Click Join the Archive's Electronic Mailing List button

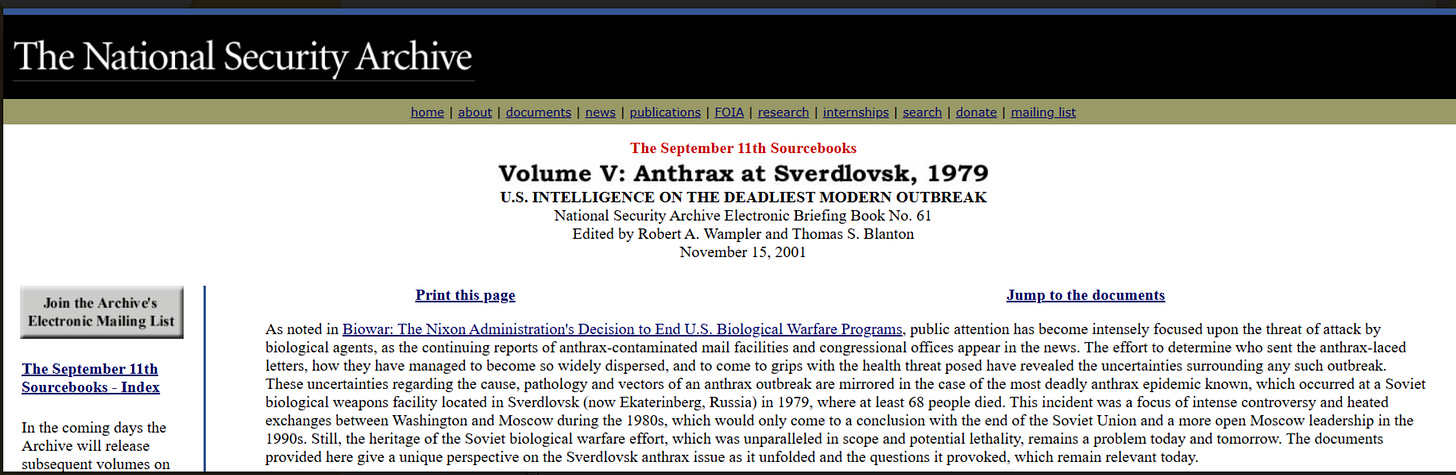[x=102, y=312]
